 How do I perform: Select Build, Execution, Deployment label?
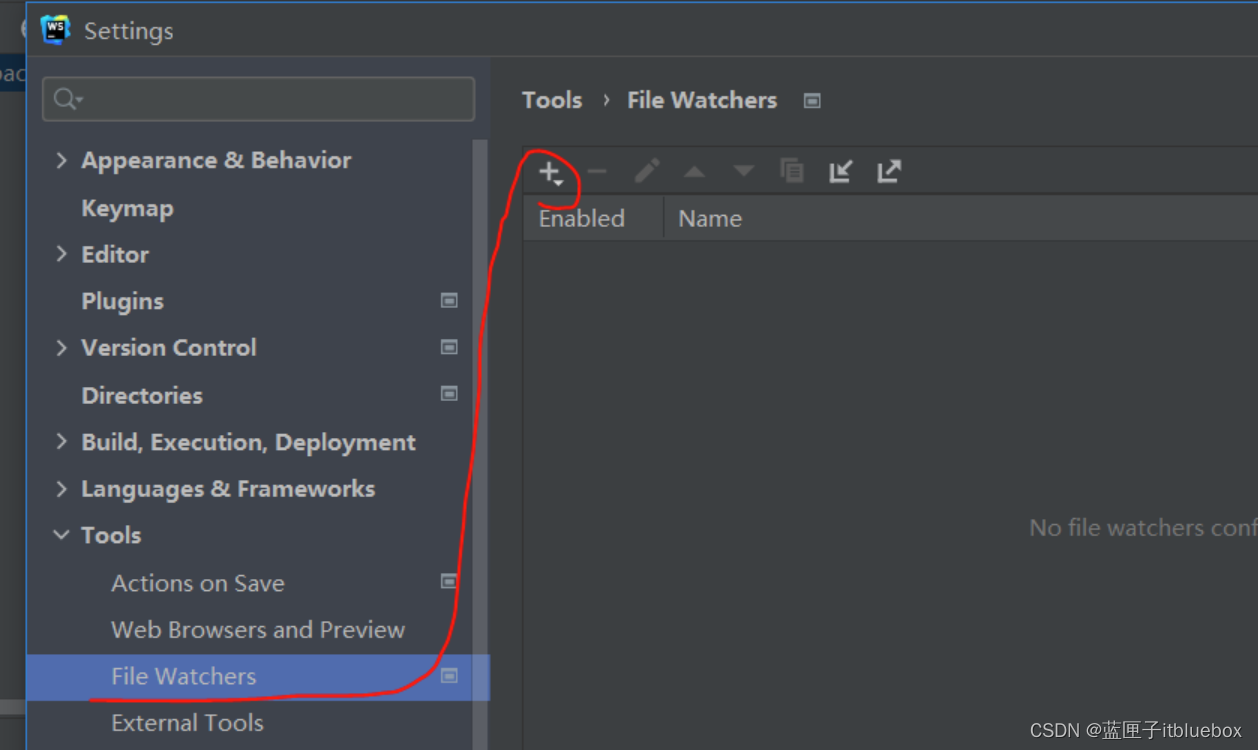click(x=248, y=442)
